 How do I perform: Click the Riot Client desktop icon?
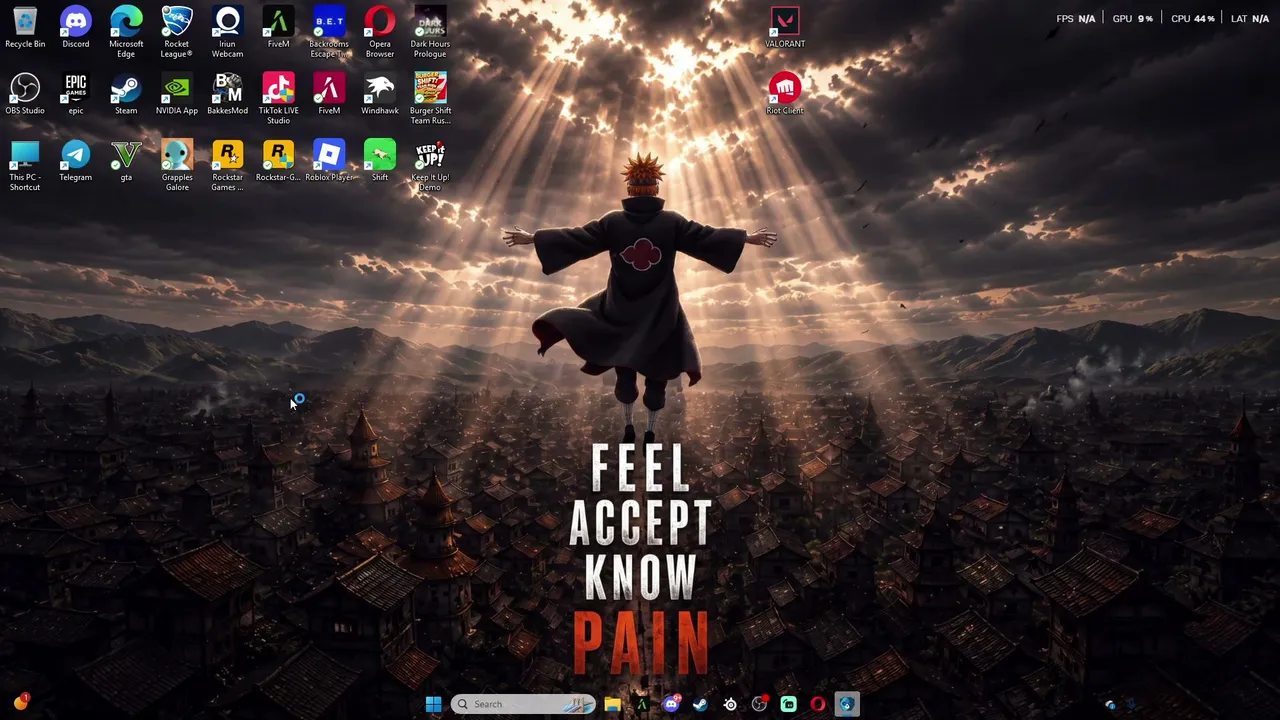click(785, 94)
